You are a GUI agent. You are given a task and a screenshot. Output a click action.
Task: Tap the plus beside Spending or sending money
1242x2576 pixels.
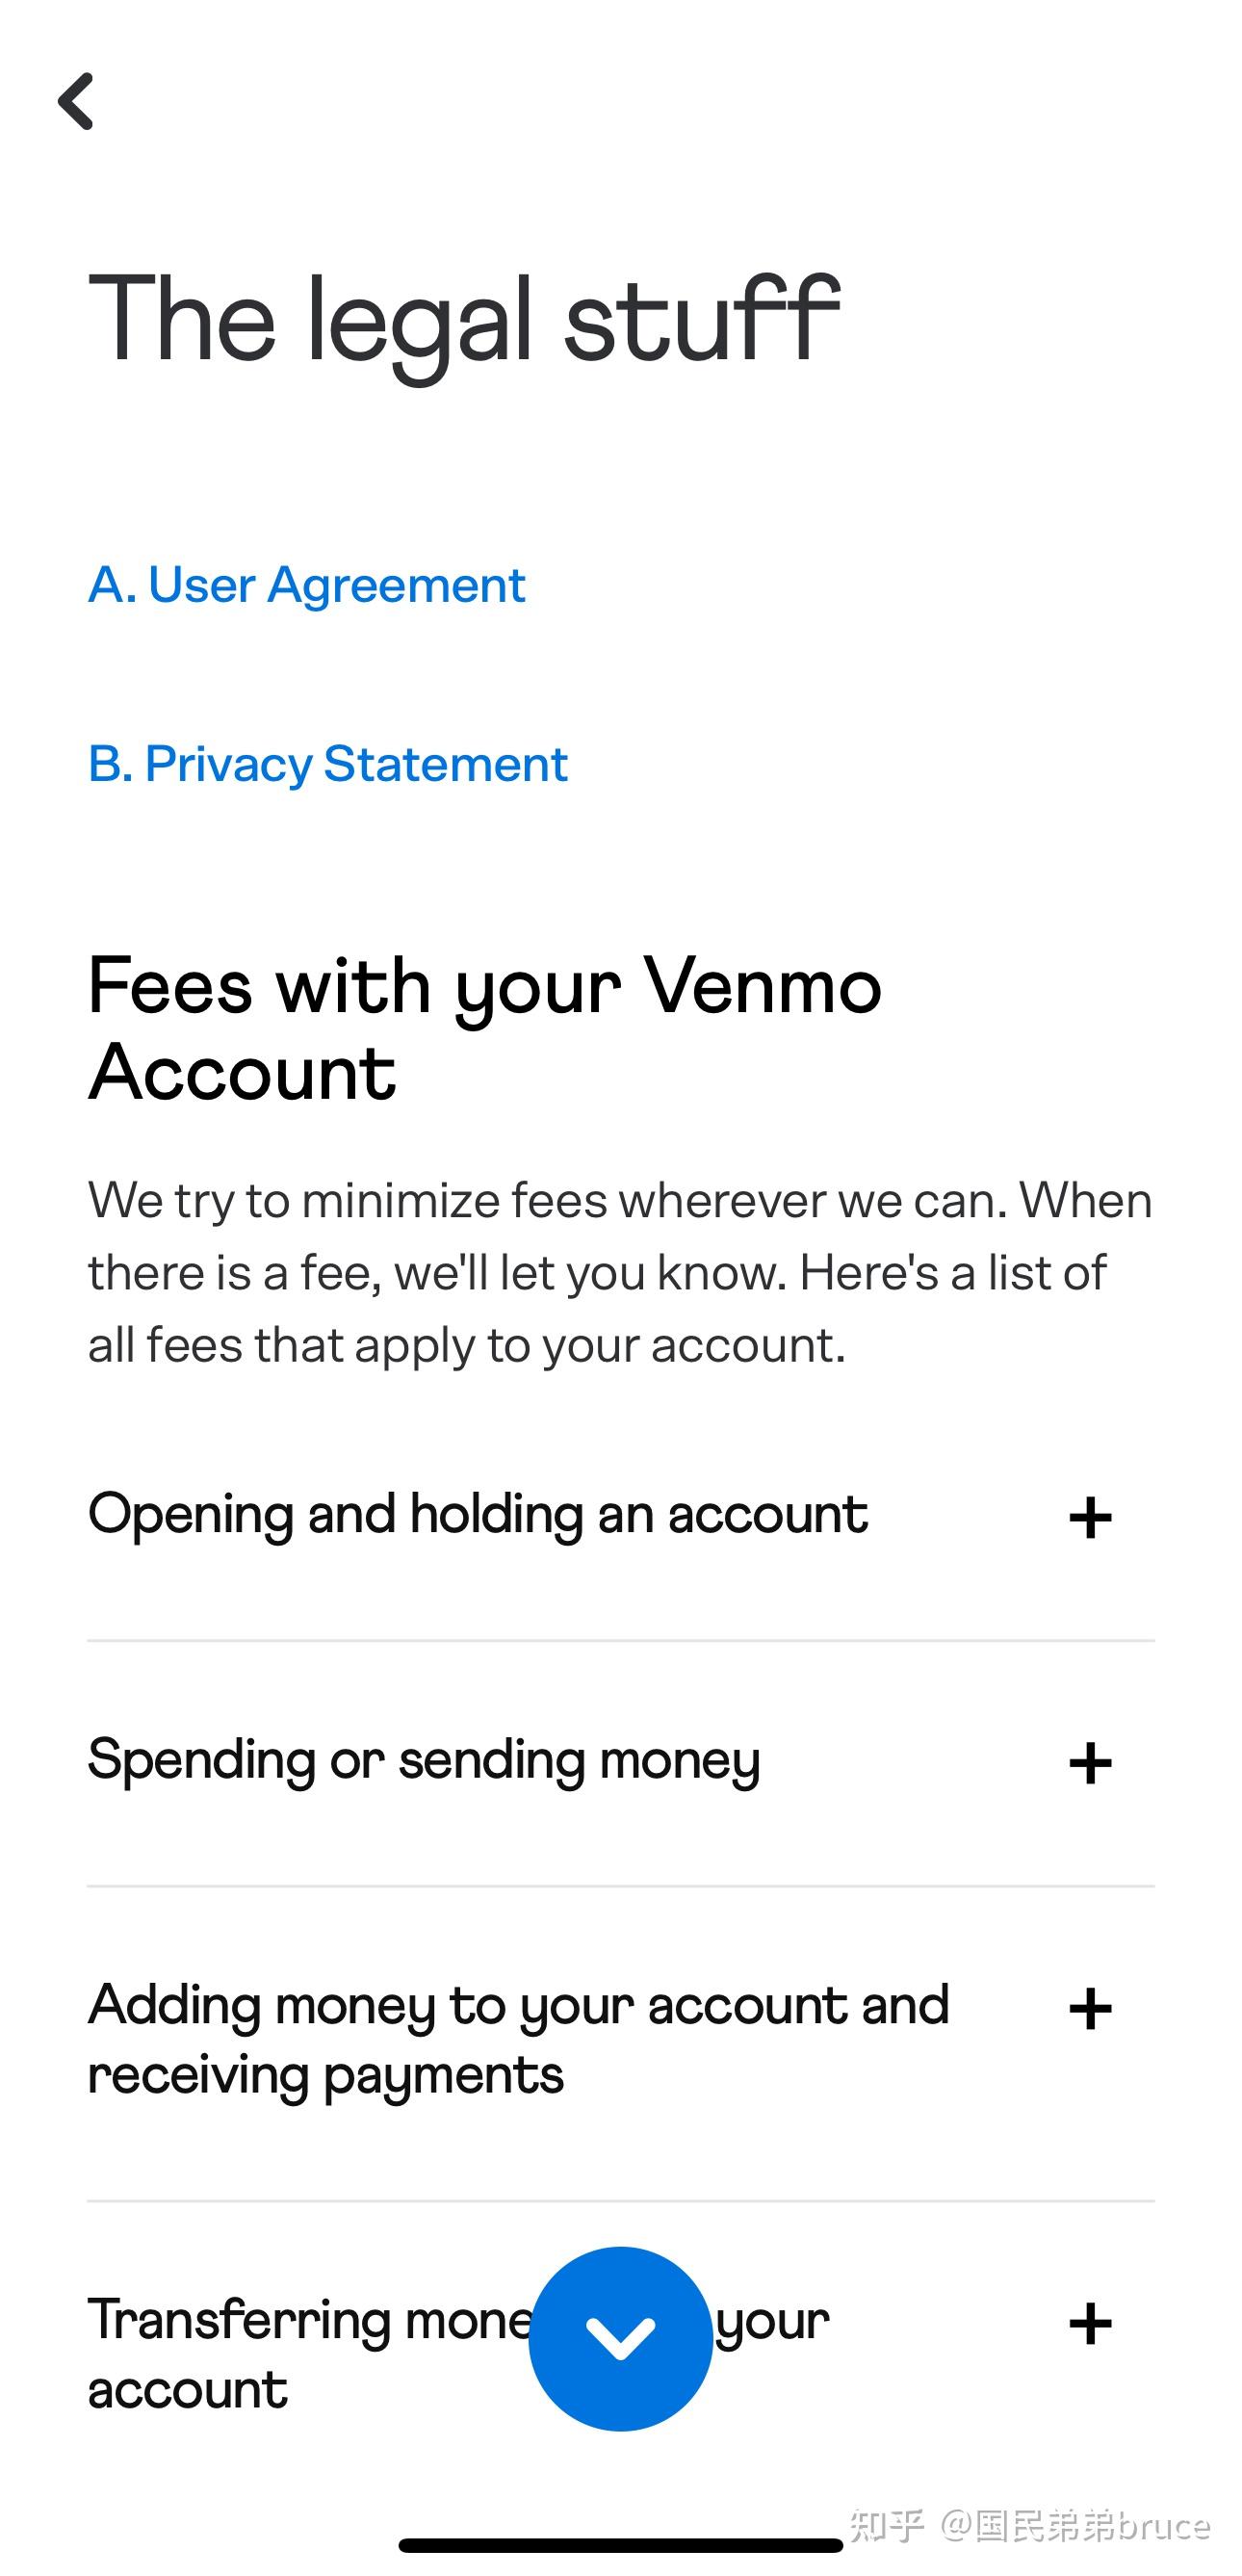pyautogui.click(x=1090, y=1763)
